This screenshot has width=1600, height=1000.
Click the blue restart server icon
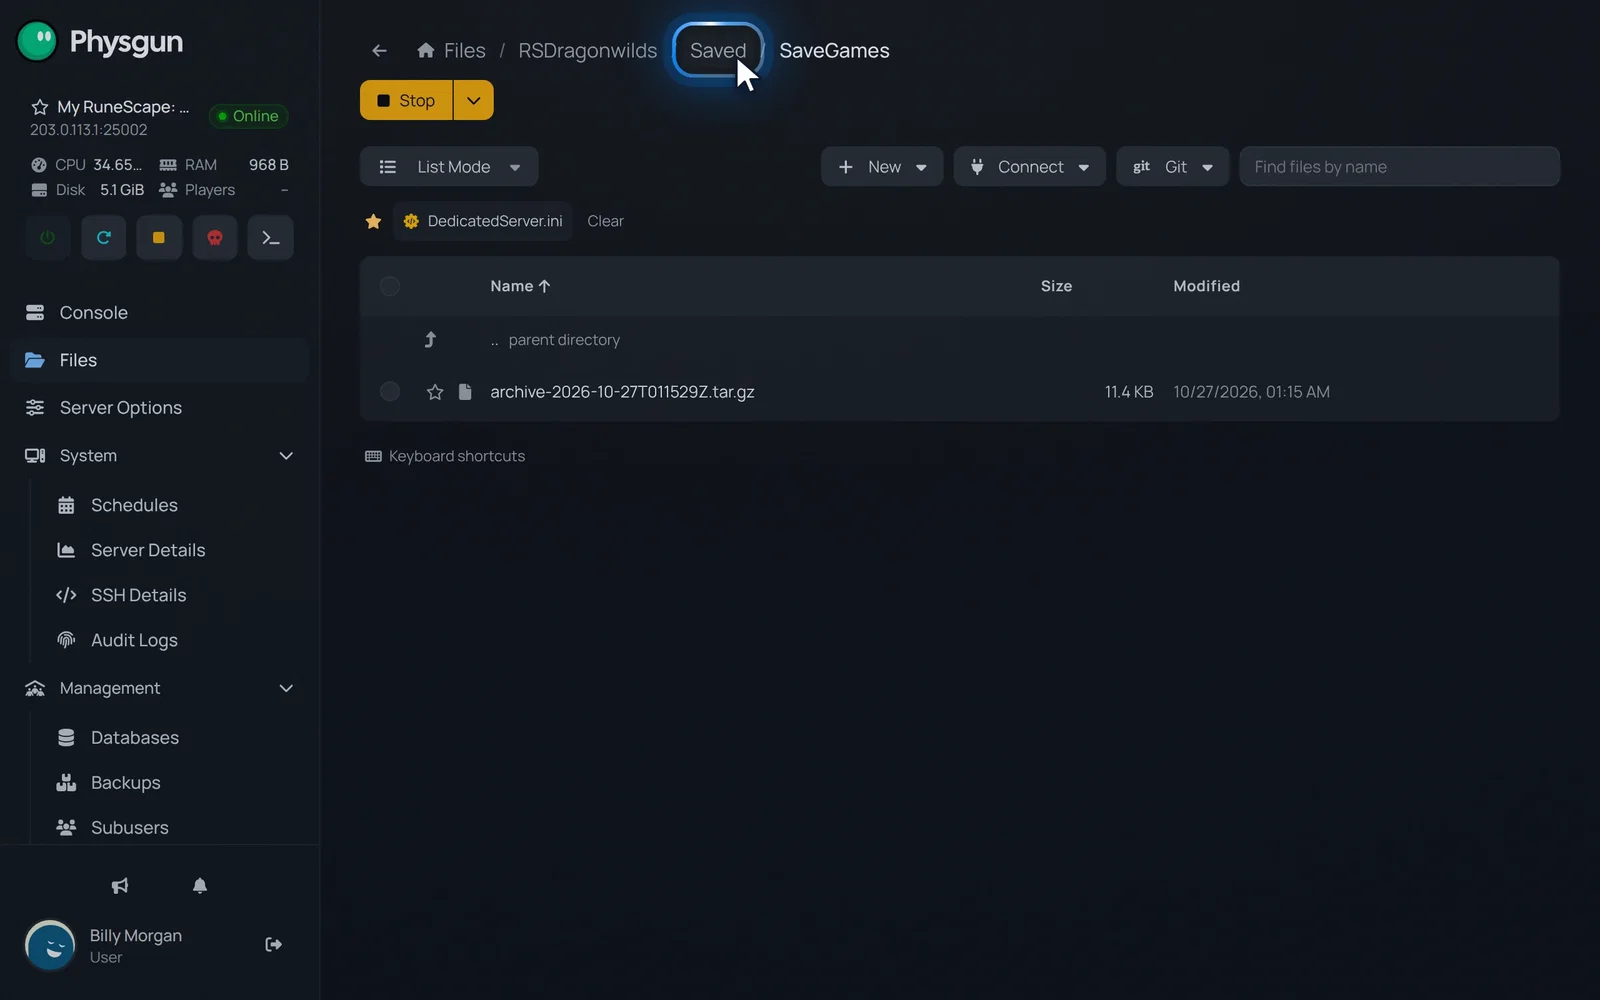point(104,238)
